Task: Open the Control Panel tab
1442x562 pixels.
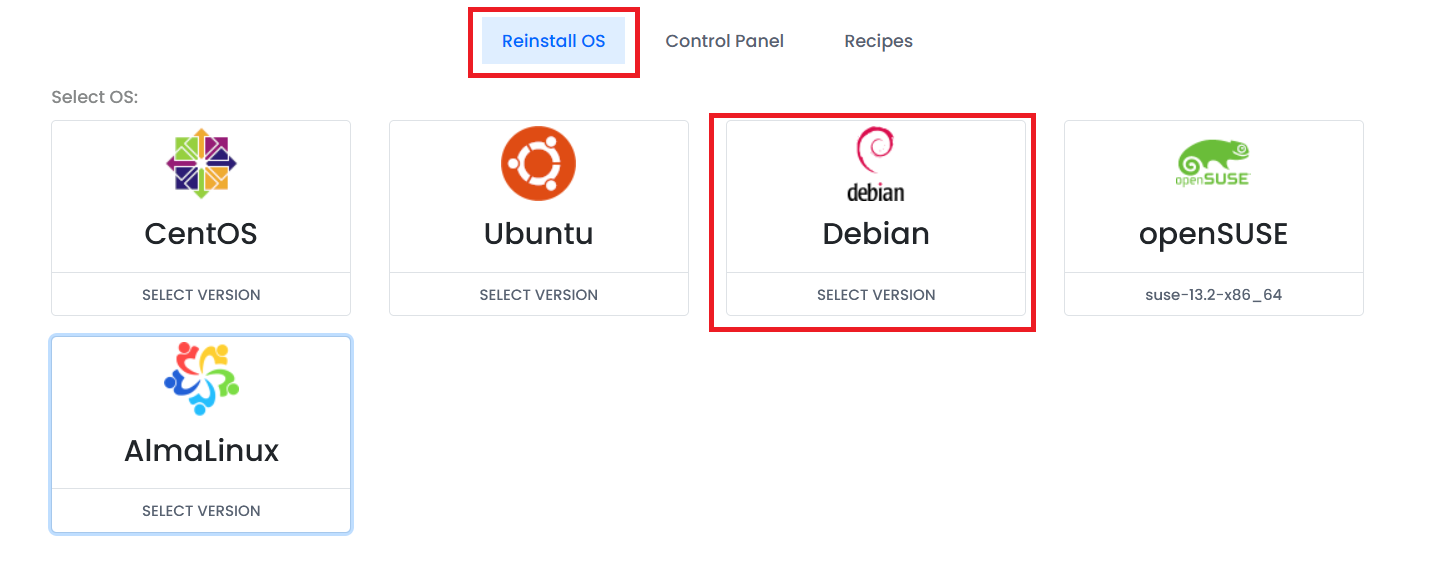Action: click(725, 41)
